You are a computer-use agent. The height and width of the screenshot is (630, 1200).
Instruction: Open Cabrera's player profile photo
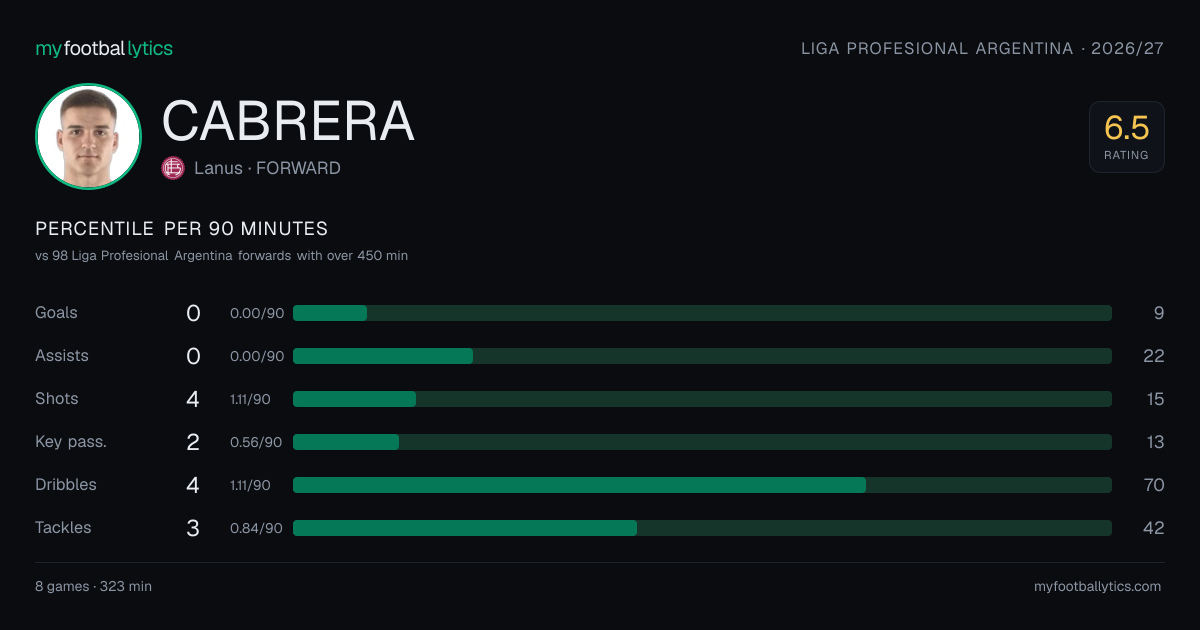[x=88, y=136]
